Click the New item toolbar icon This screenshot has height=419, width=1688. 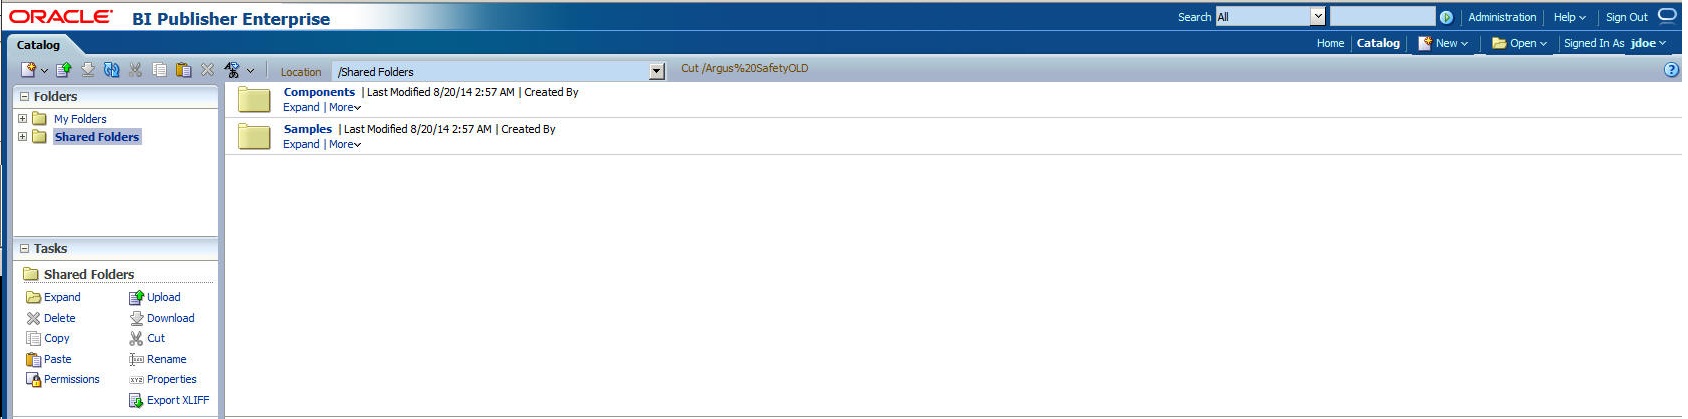pyautogui.click(x=28, y=70)
